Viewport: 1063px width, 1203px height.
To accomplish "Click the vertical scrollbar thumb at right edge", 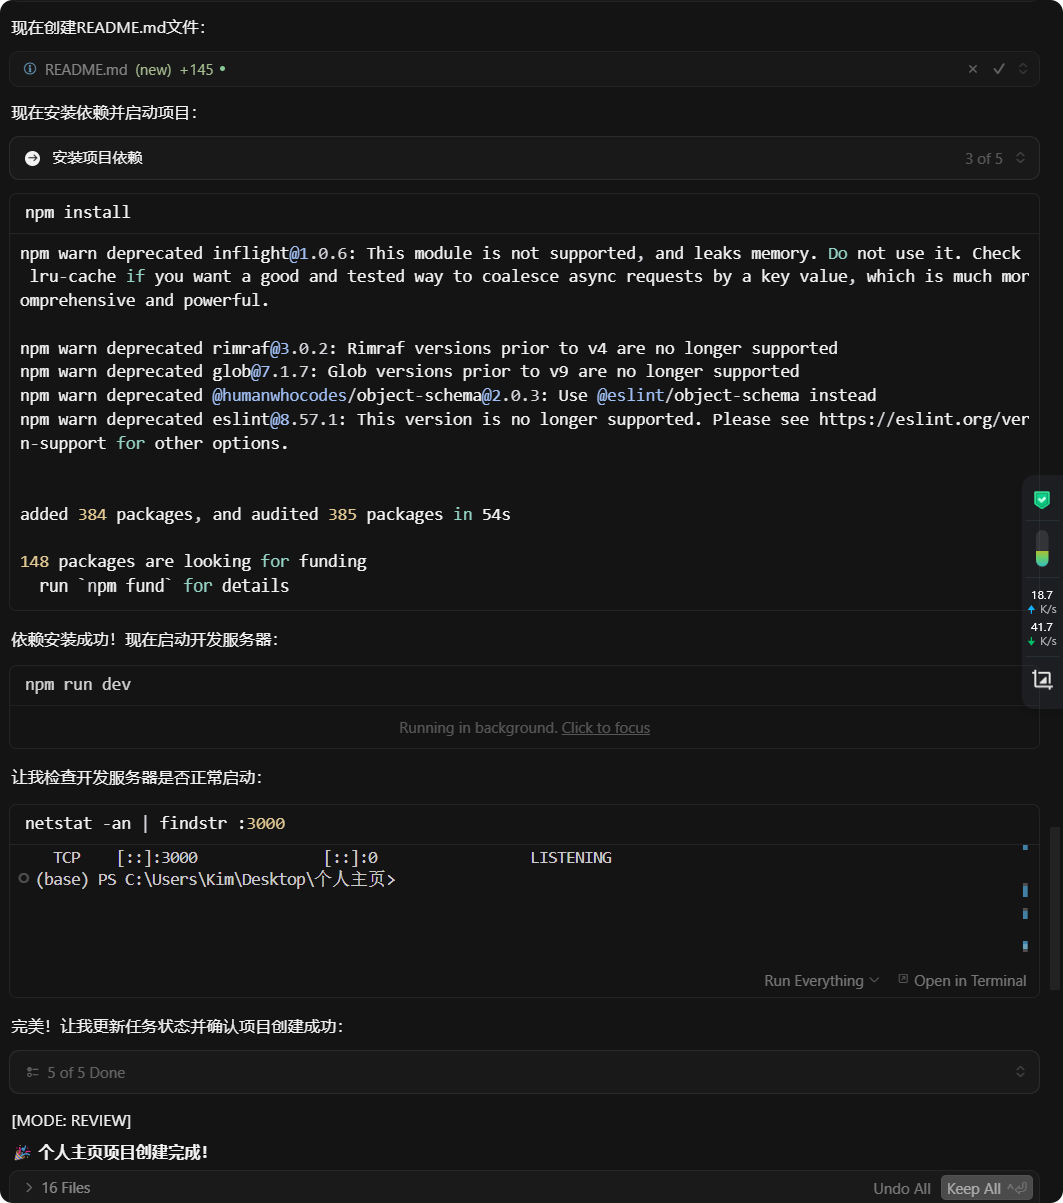I will pos(1054,888).
